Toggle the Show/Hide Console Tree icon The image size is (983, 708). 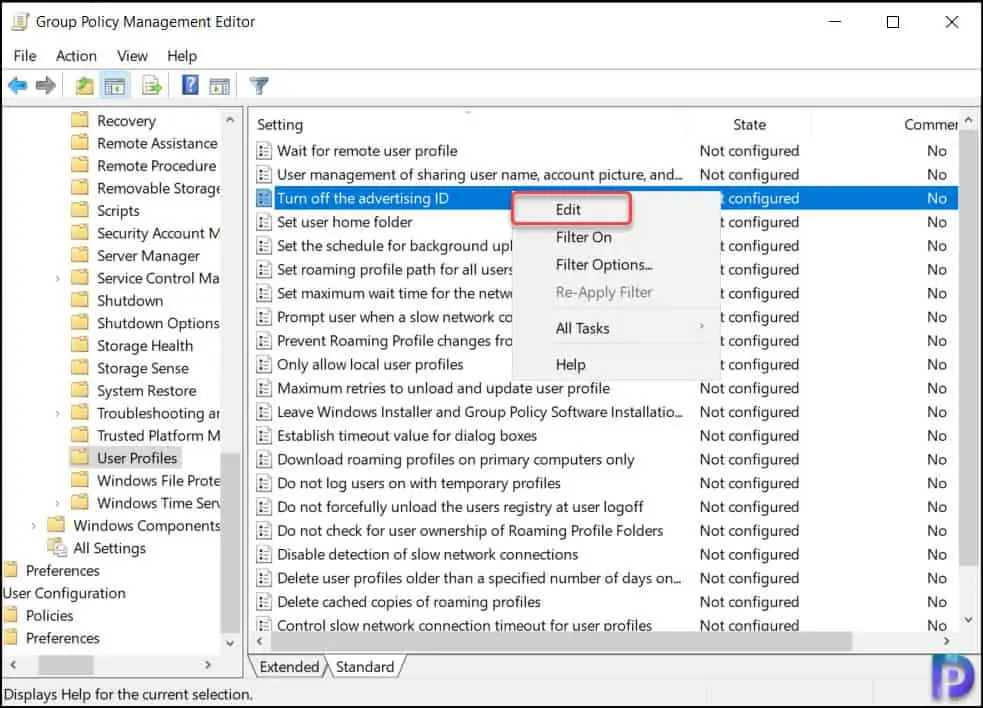(115, 86)
